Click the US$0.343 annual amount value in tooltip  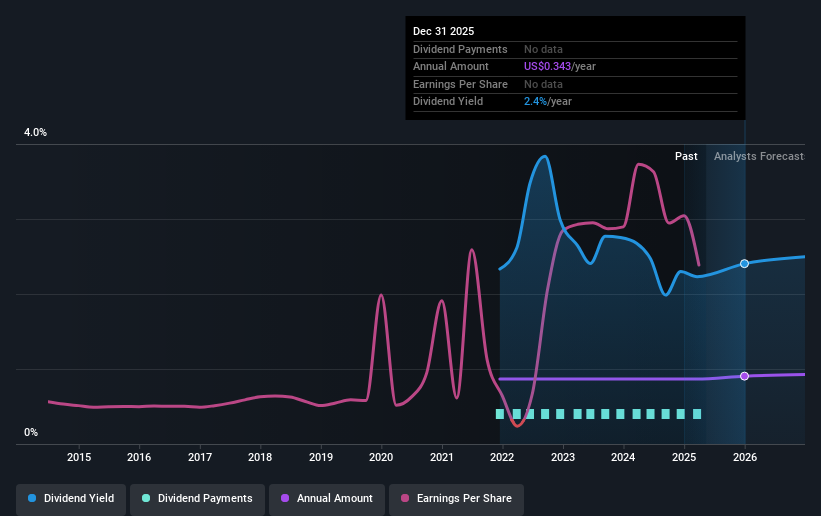tap(547, 67)
